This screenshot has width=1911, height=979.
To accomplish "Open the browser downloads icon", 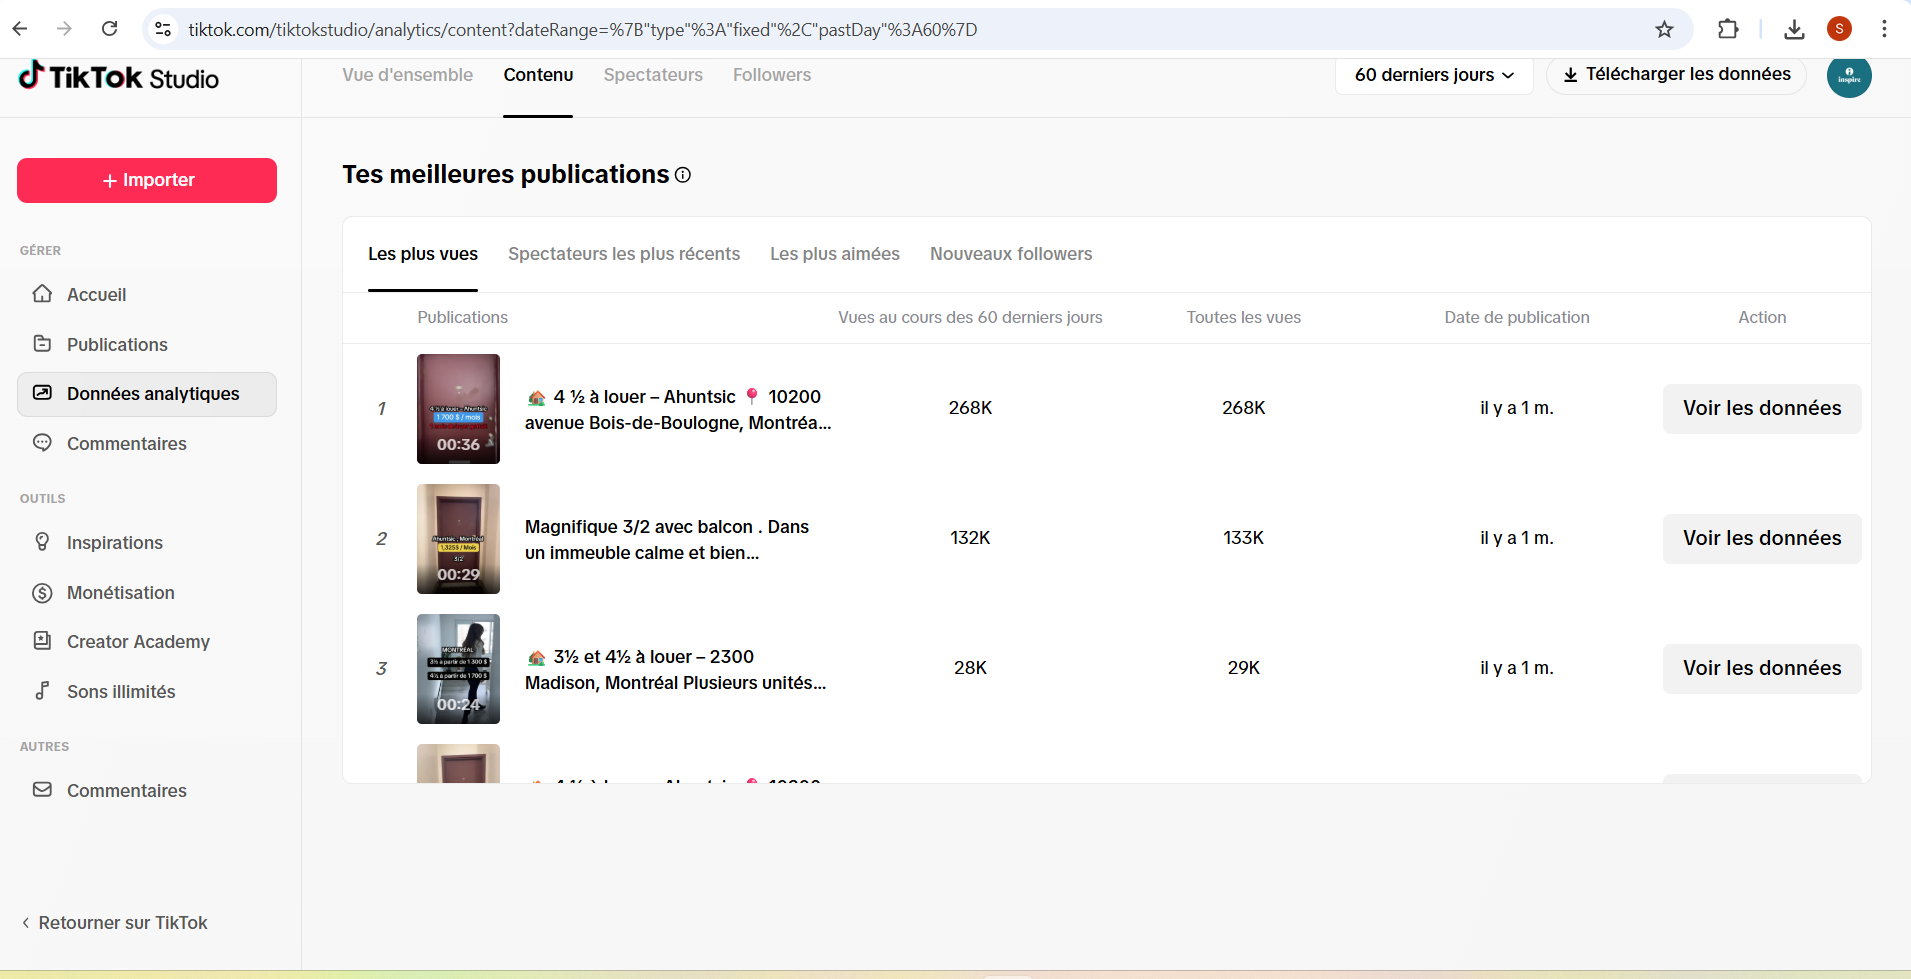I will point(1794,29).
